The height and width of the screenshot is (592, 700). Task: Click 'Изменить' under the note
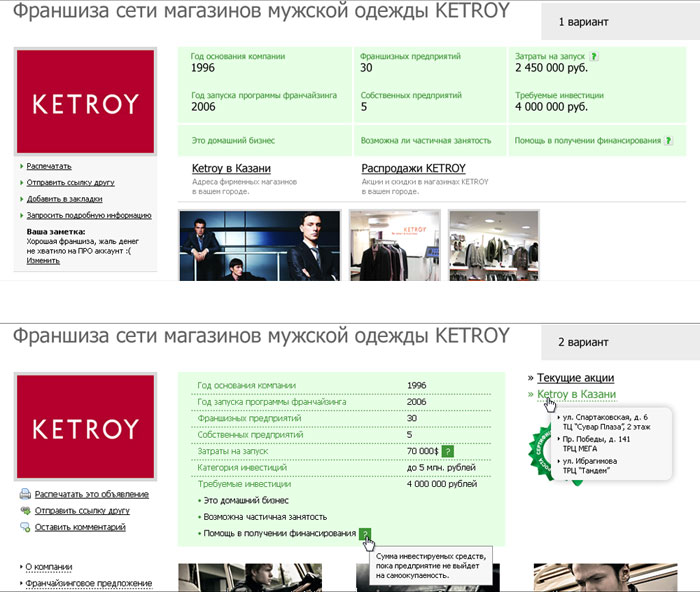coord(43,260)
